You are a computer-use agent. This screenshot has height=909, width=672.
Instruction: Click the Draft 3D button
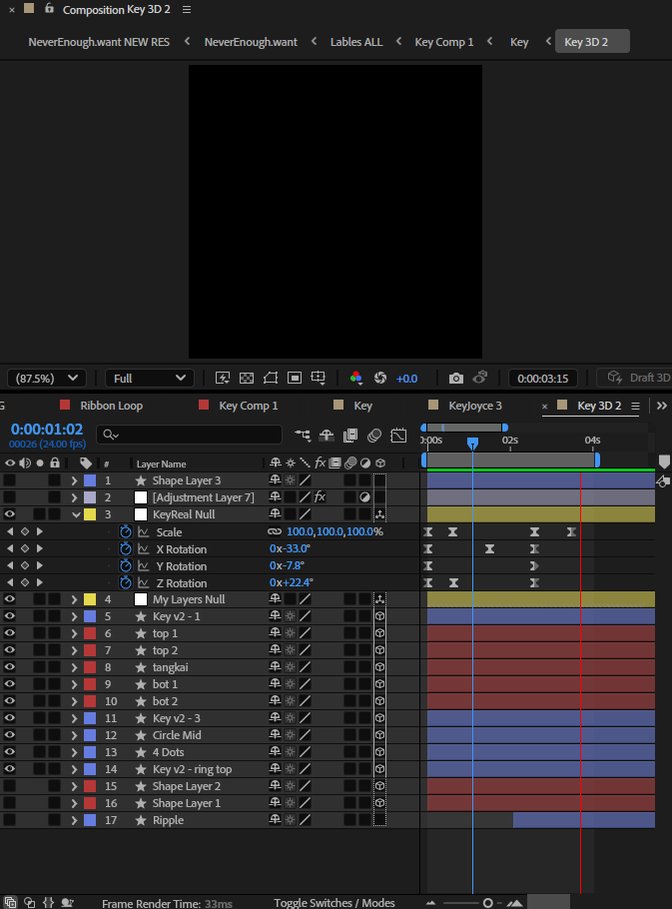pos(638,378)
